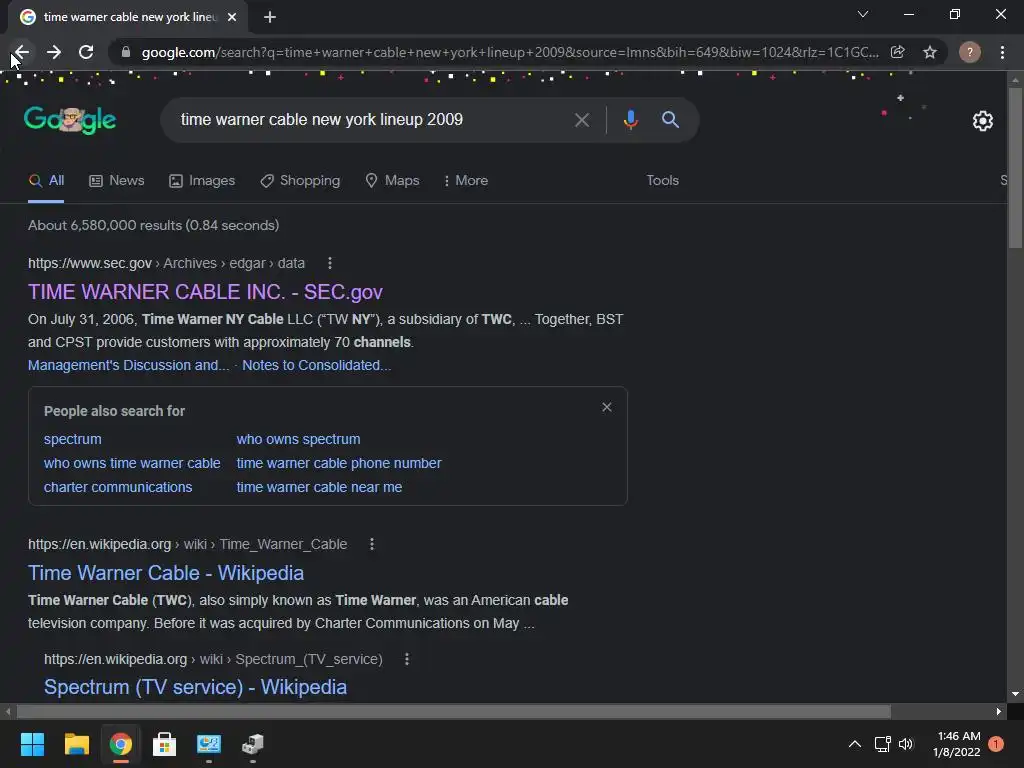The height and width of the screenshot is (768, 1024).
Task: Click into the Google search box text
Action: pyautogui.click(x=322, y=120)
